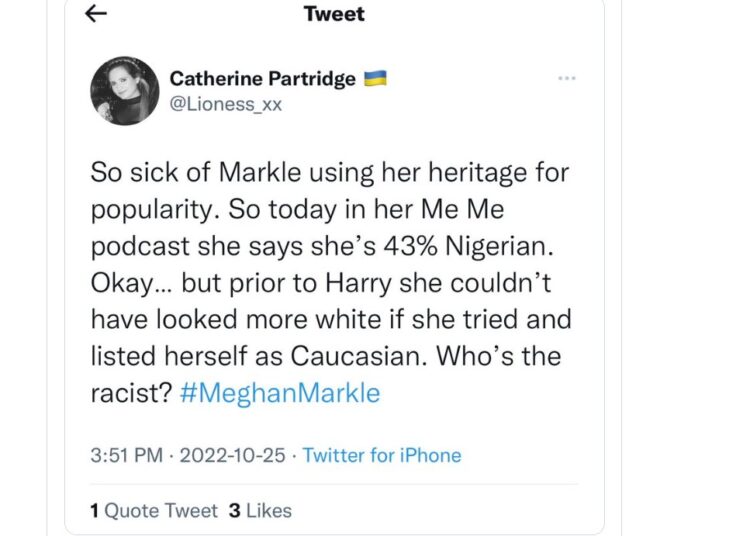Open the three-dot more options menu
750x536 pixels.
(x=567, y=78)
